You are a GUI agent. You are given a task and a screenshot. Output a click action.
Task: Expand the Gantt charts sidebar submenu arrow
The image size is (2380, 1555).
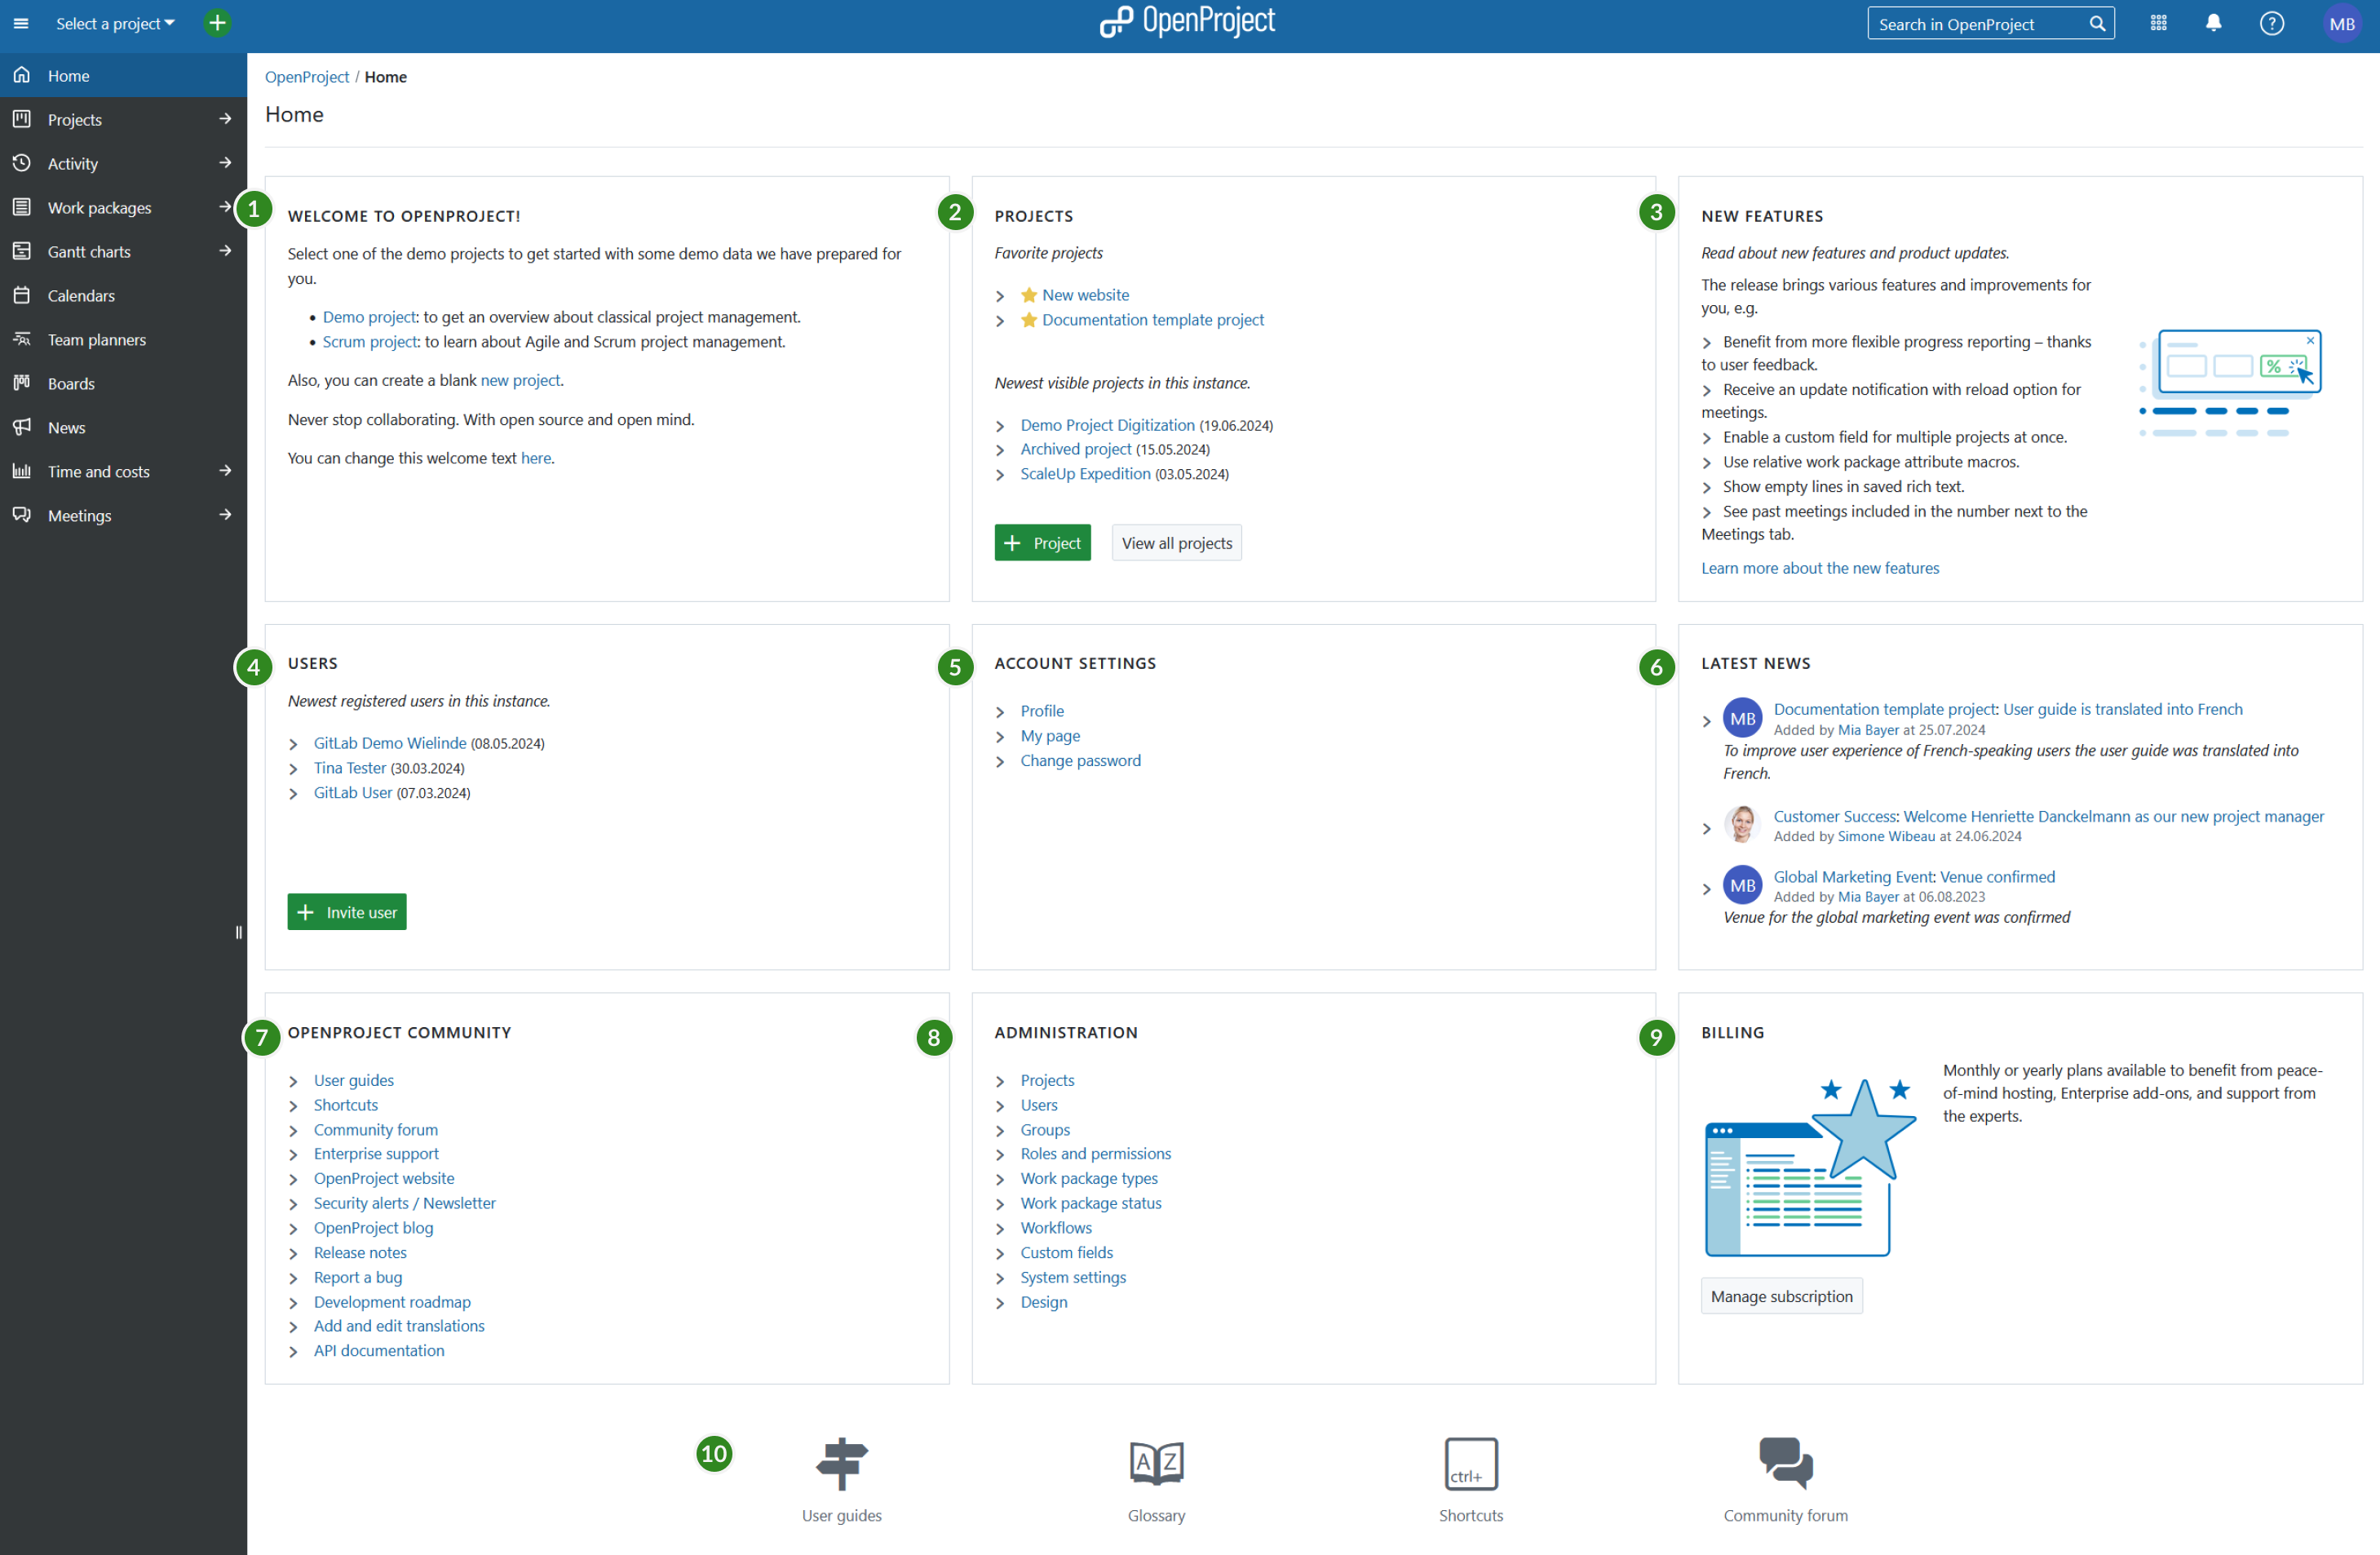225,251
